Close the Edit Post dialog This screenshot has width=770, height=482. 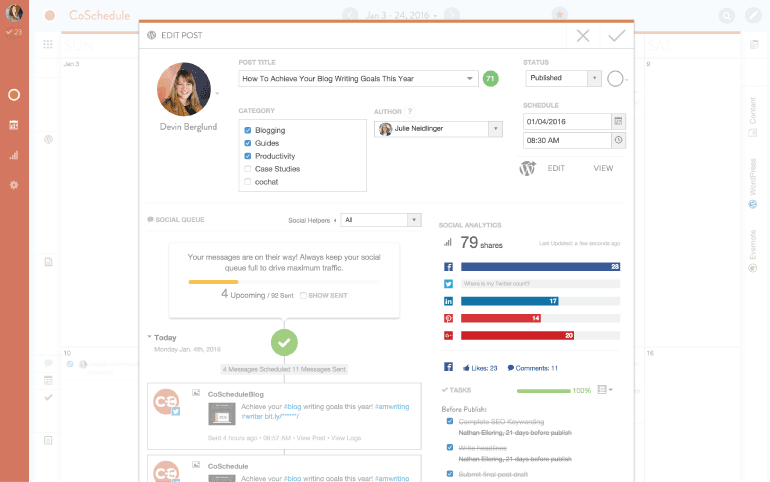(583, 36)
